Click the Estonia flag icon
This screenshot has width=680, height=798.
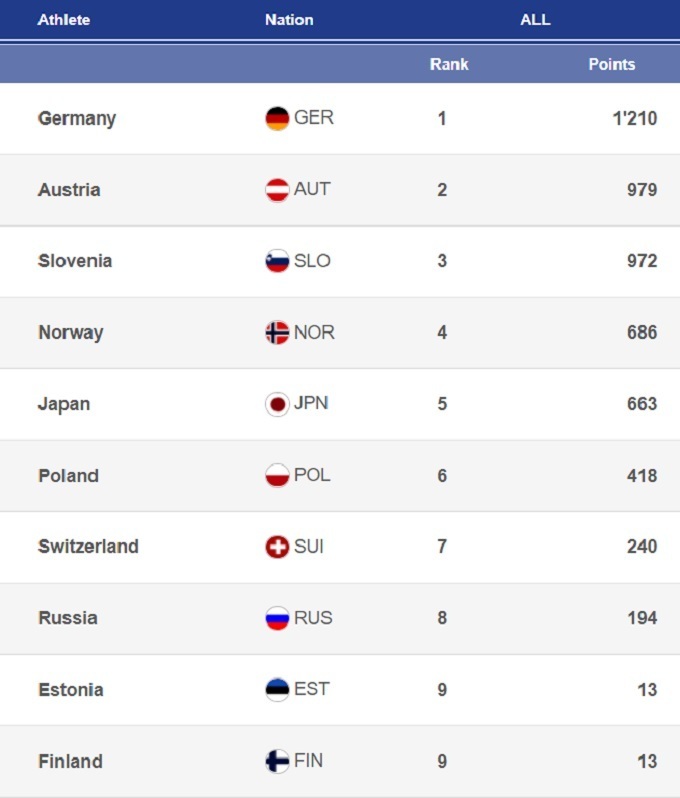pos(277,690)
